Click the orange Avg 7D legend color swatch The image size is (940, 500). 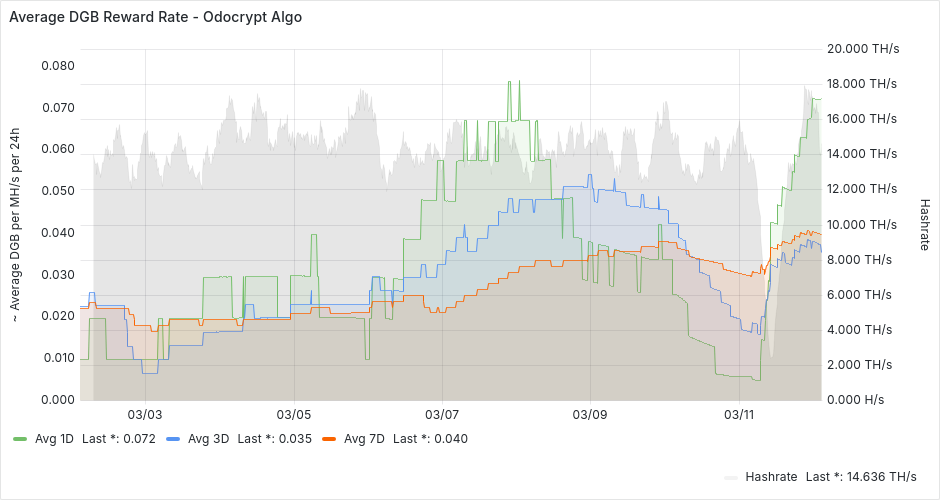point(328,439)
